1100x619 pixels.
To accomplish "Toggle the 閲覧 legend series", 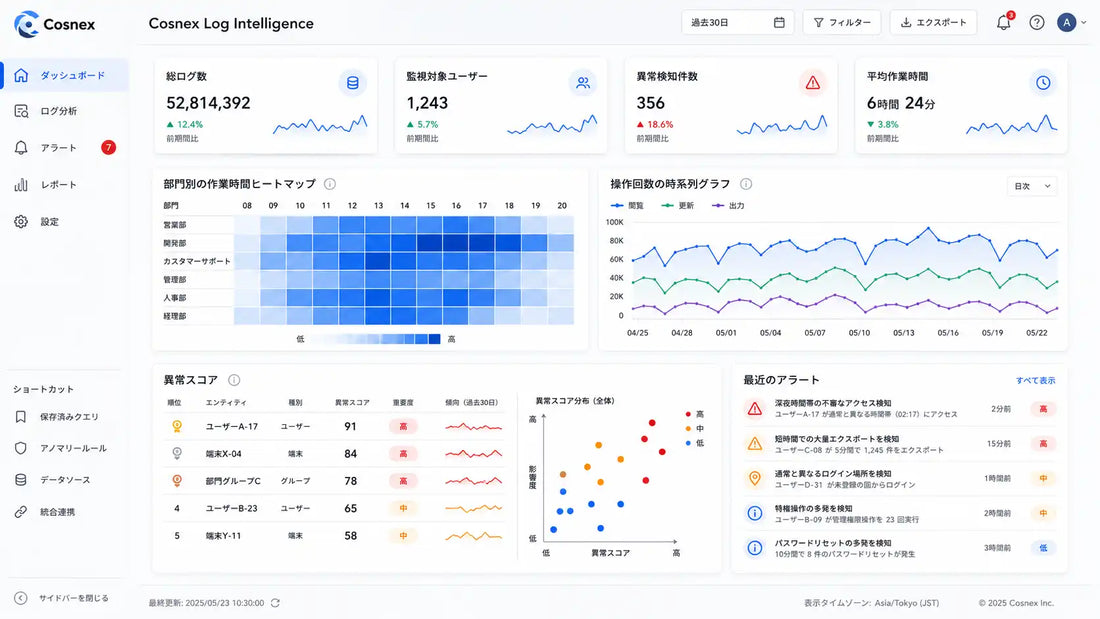I will click(x=627, y=206).
